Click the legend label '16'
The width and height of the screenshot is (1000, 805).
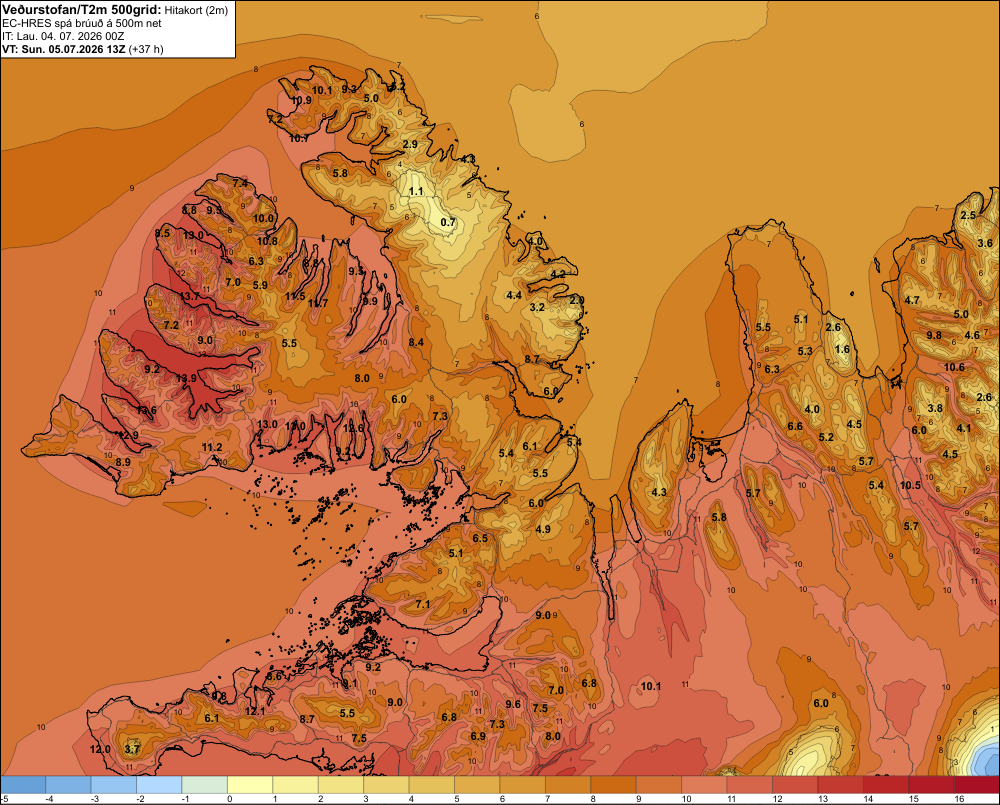tap(959, 799)
